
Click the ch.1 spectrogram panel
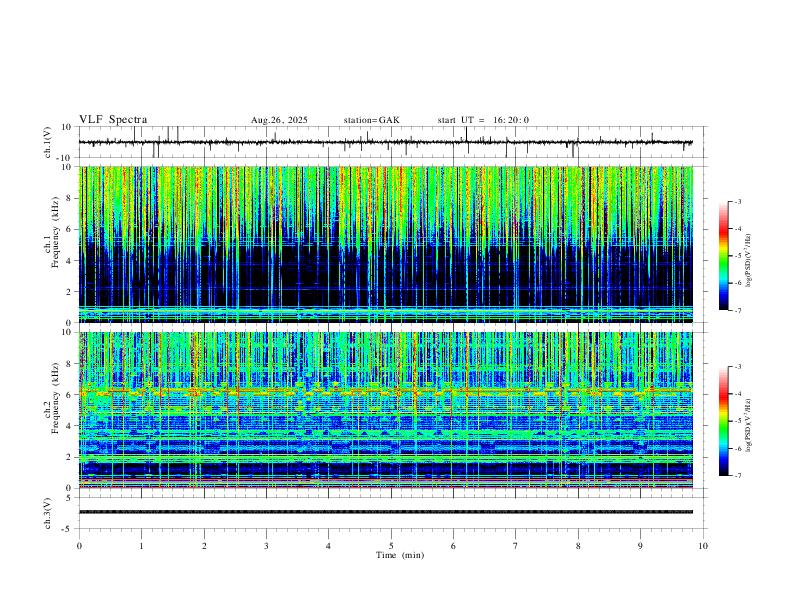click(x=386, y=244)
